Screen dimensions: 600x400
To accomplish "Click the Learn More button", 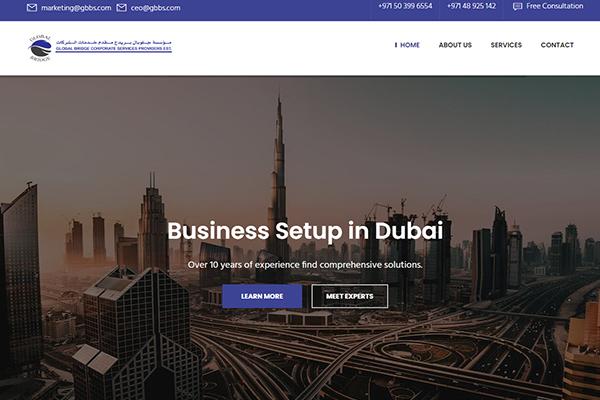I will click(262, 296).
